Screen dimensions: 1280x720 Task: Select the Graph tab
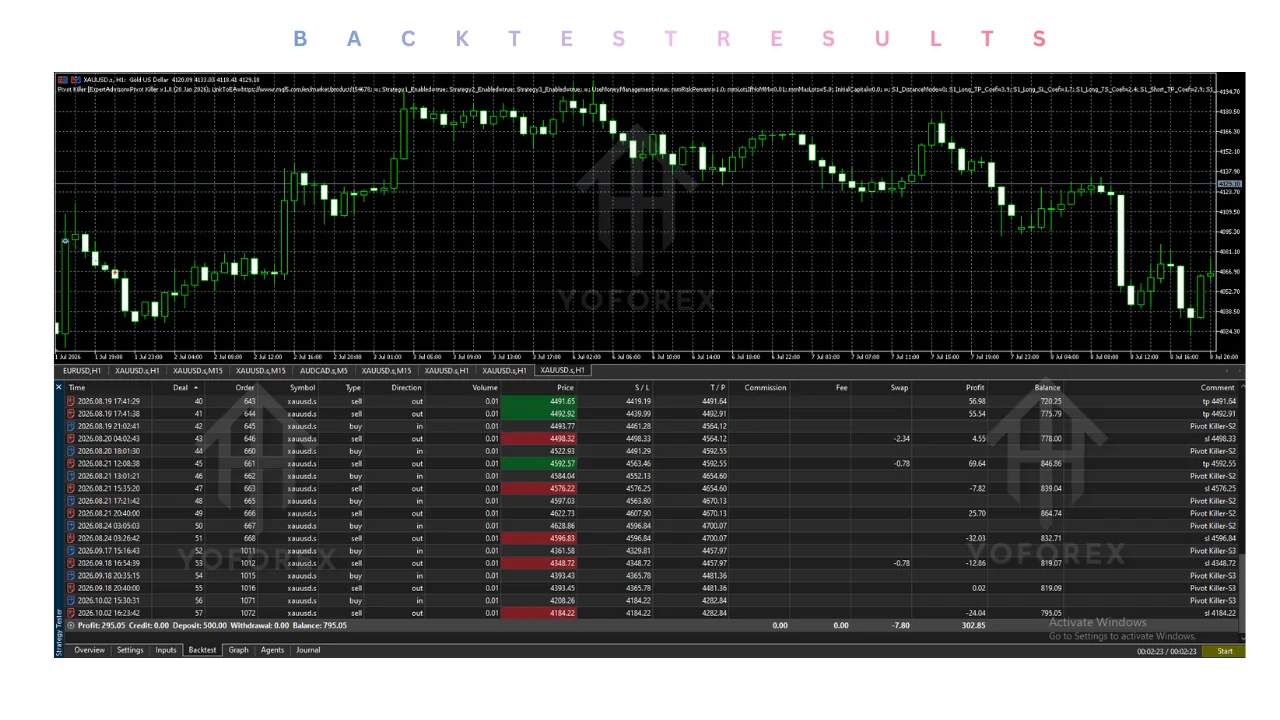coord(238,650)
